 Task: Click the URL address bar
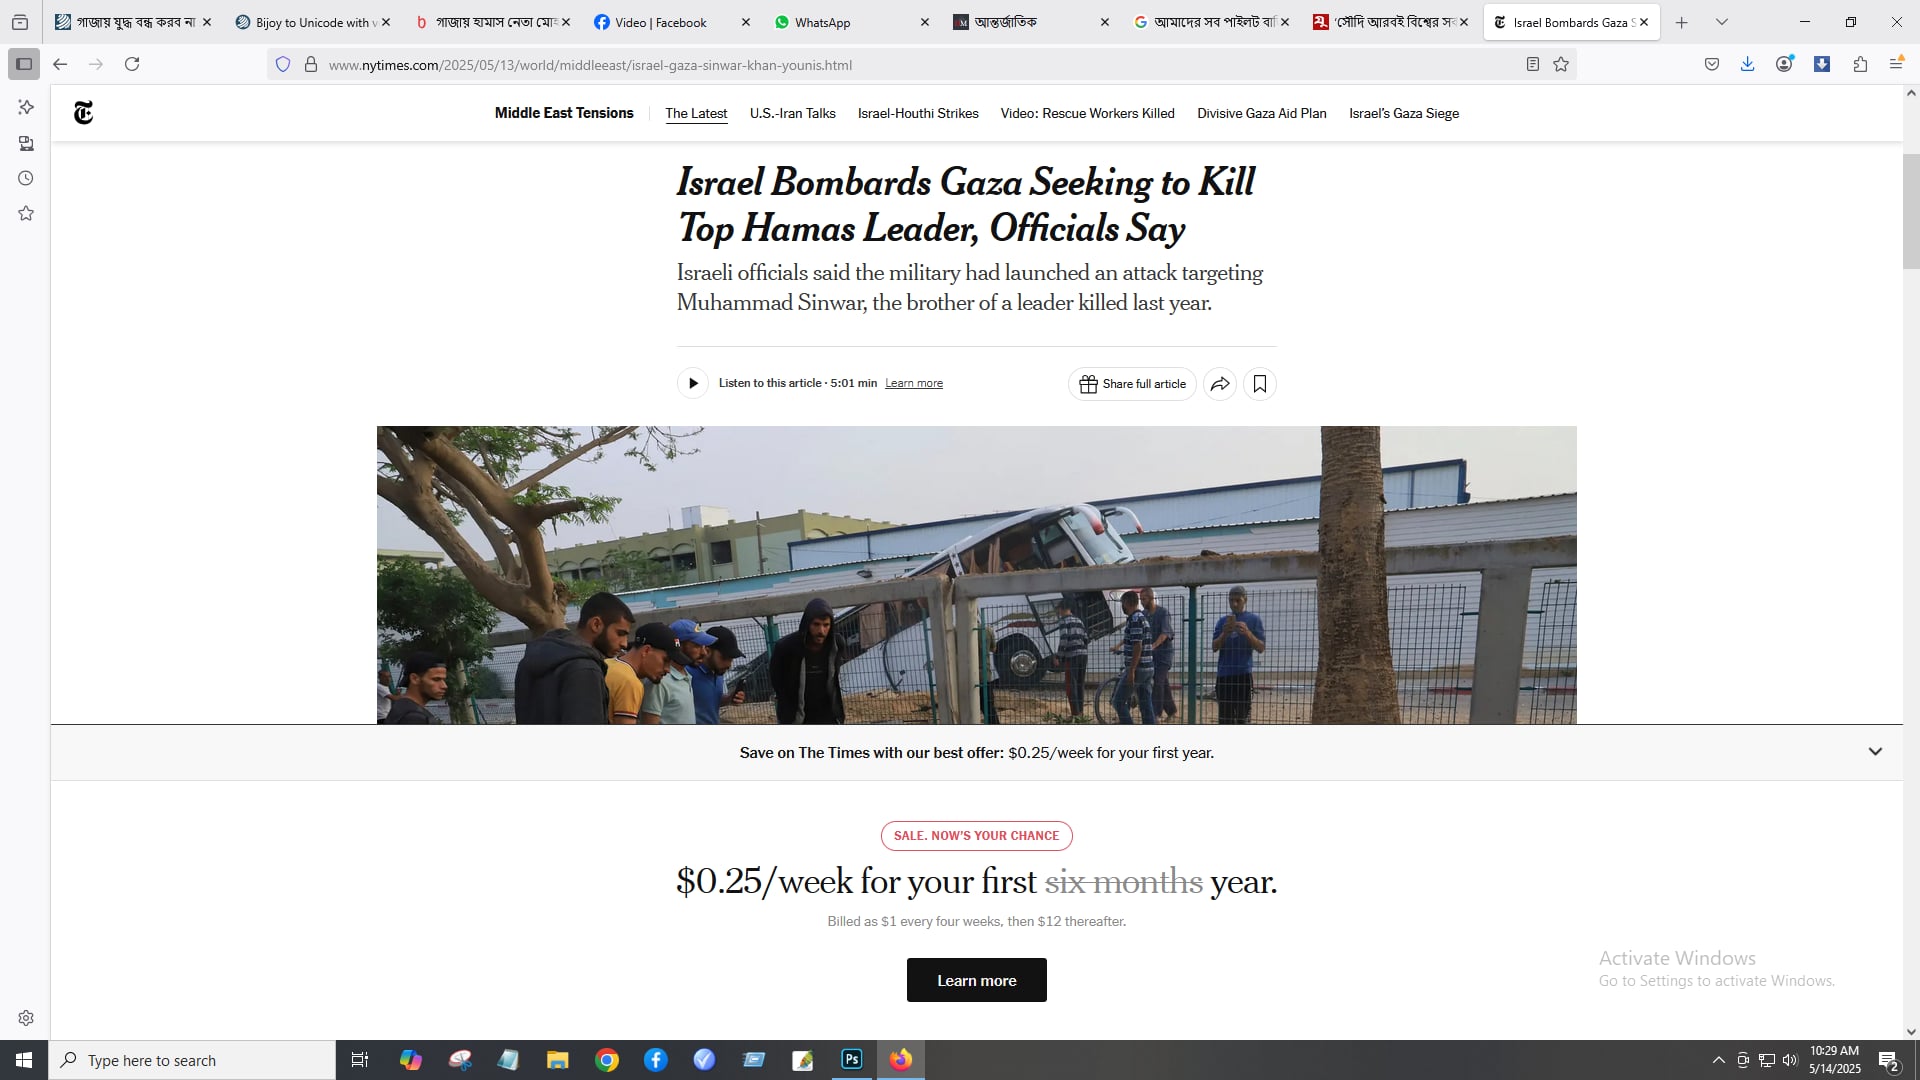pyautogui.click(x=900, y=65)
